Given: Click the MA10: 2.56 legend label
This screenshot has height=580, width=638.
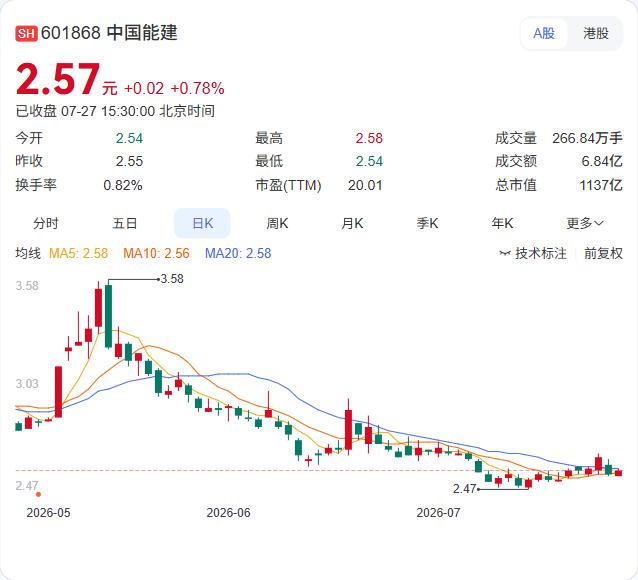Looking at the screenshot, I should 156,253.
